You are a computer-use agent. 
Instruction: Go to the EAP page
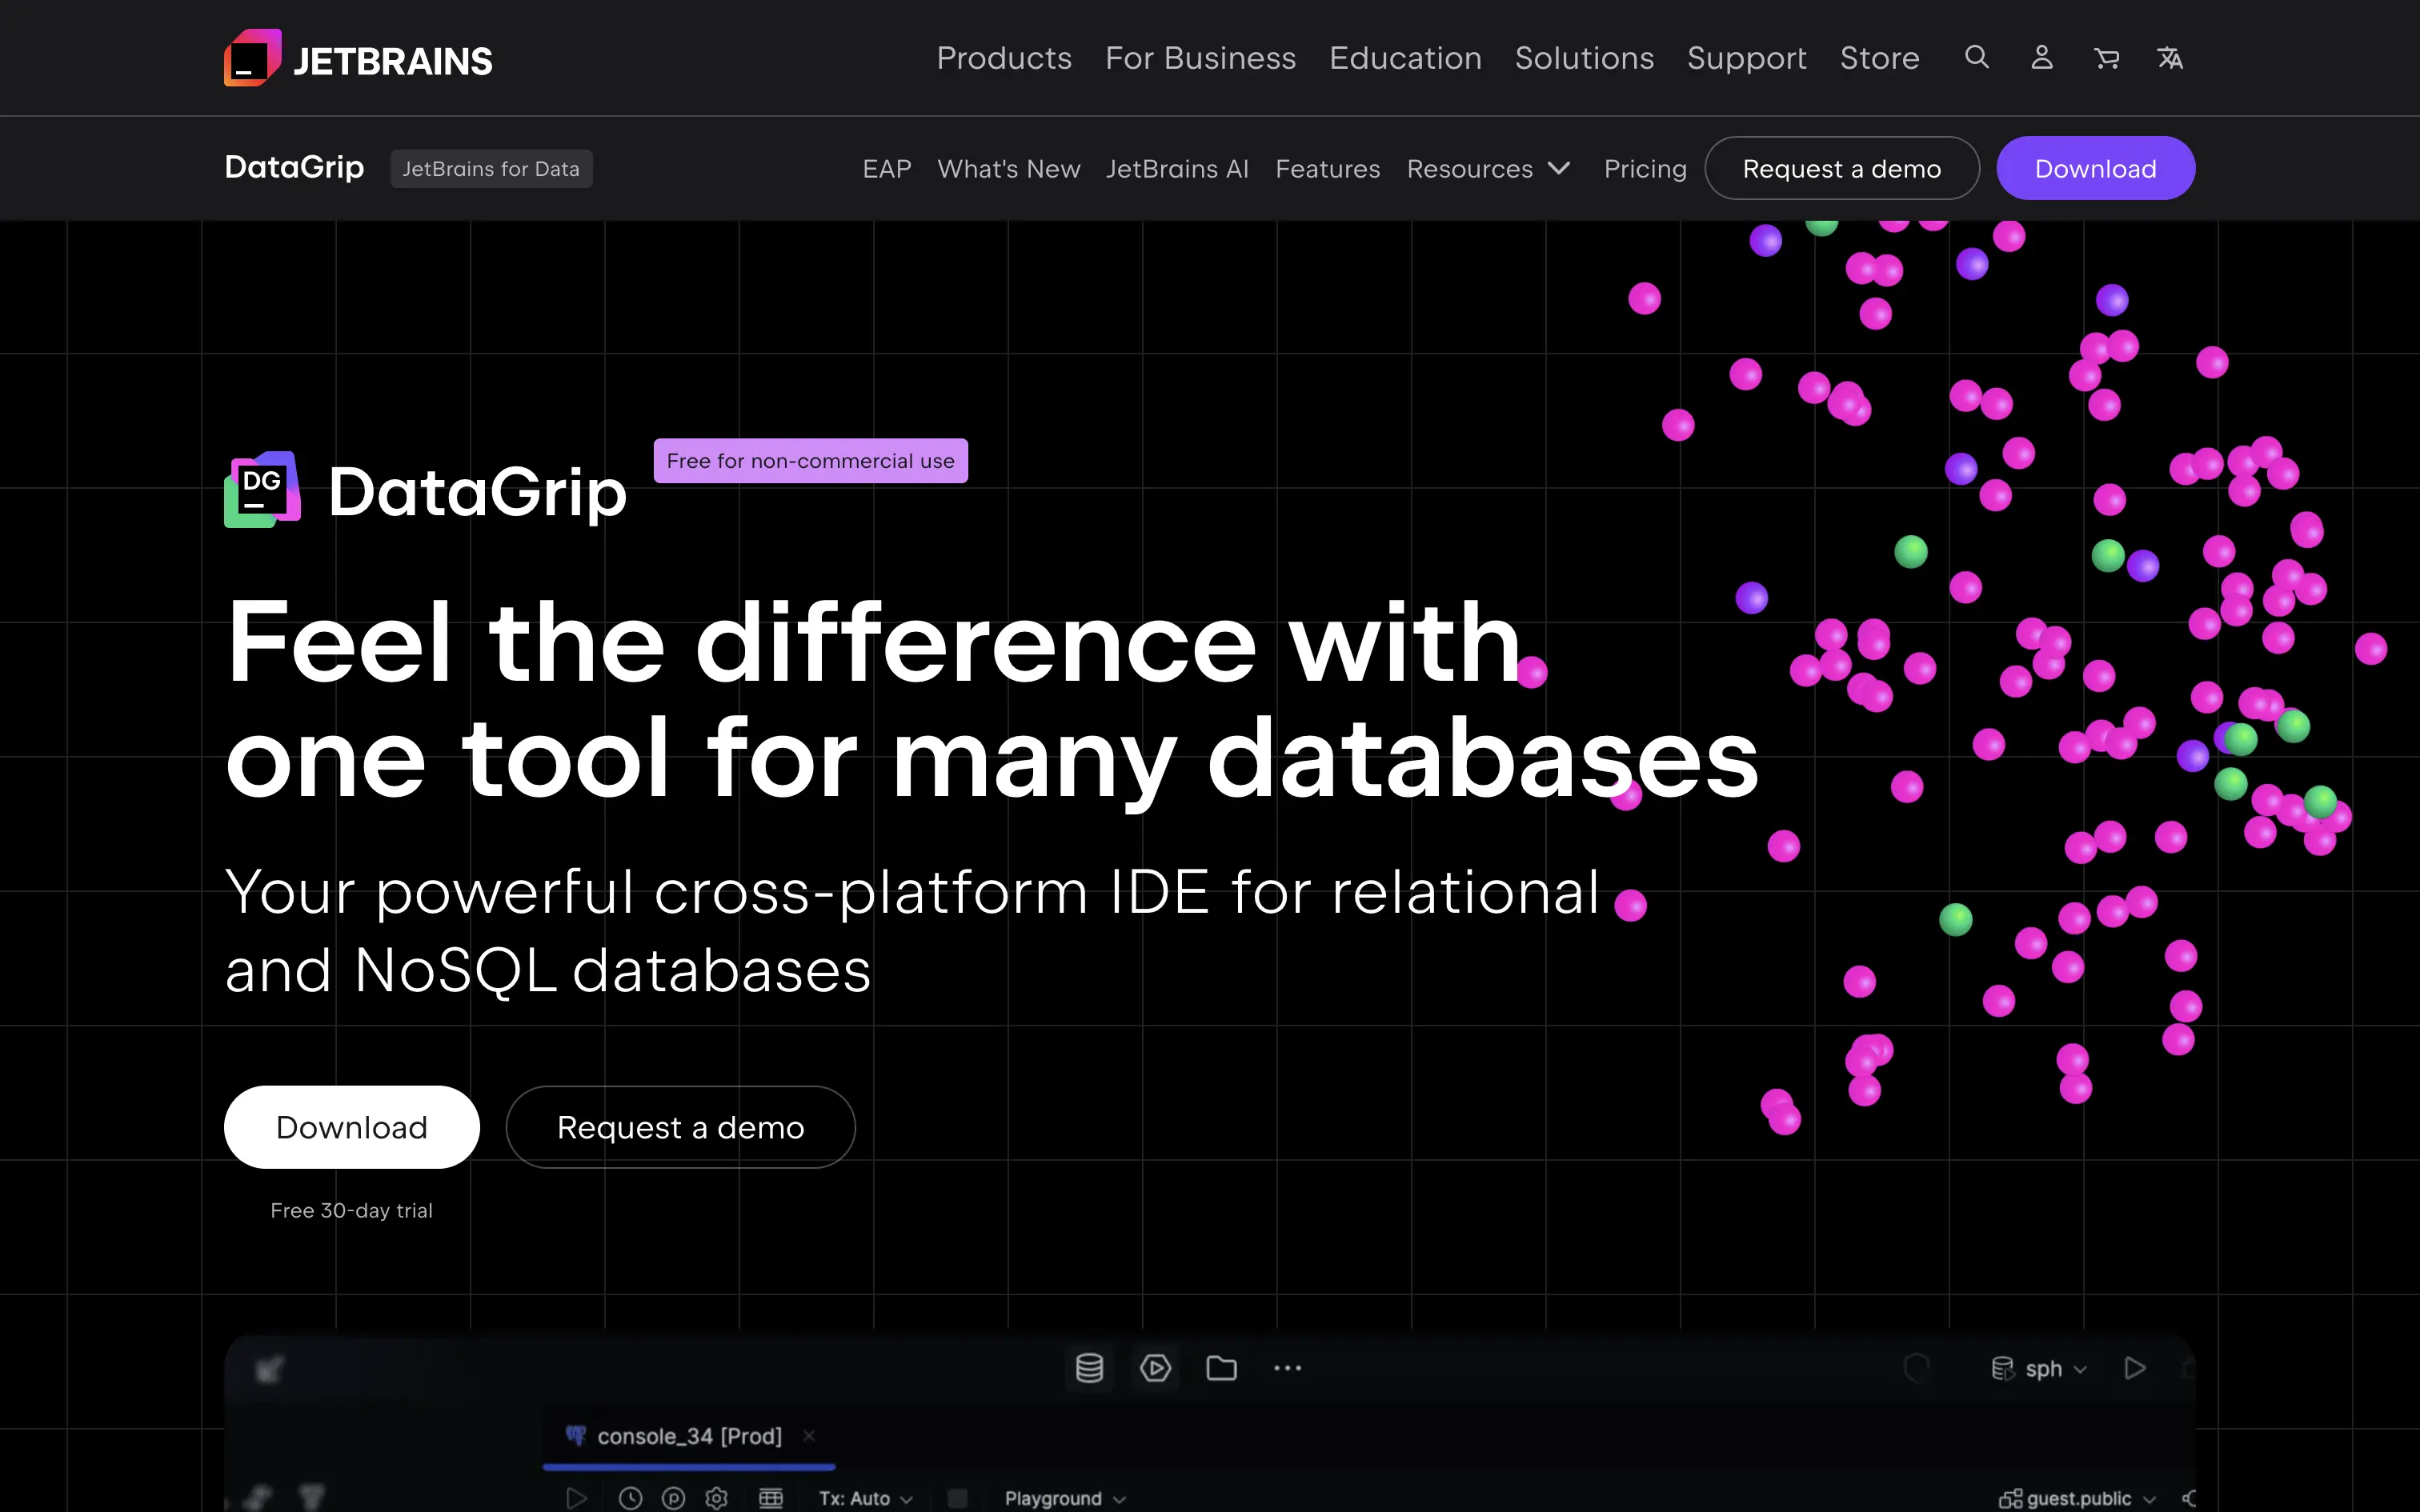point(887,168)
